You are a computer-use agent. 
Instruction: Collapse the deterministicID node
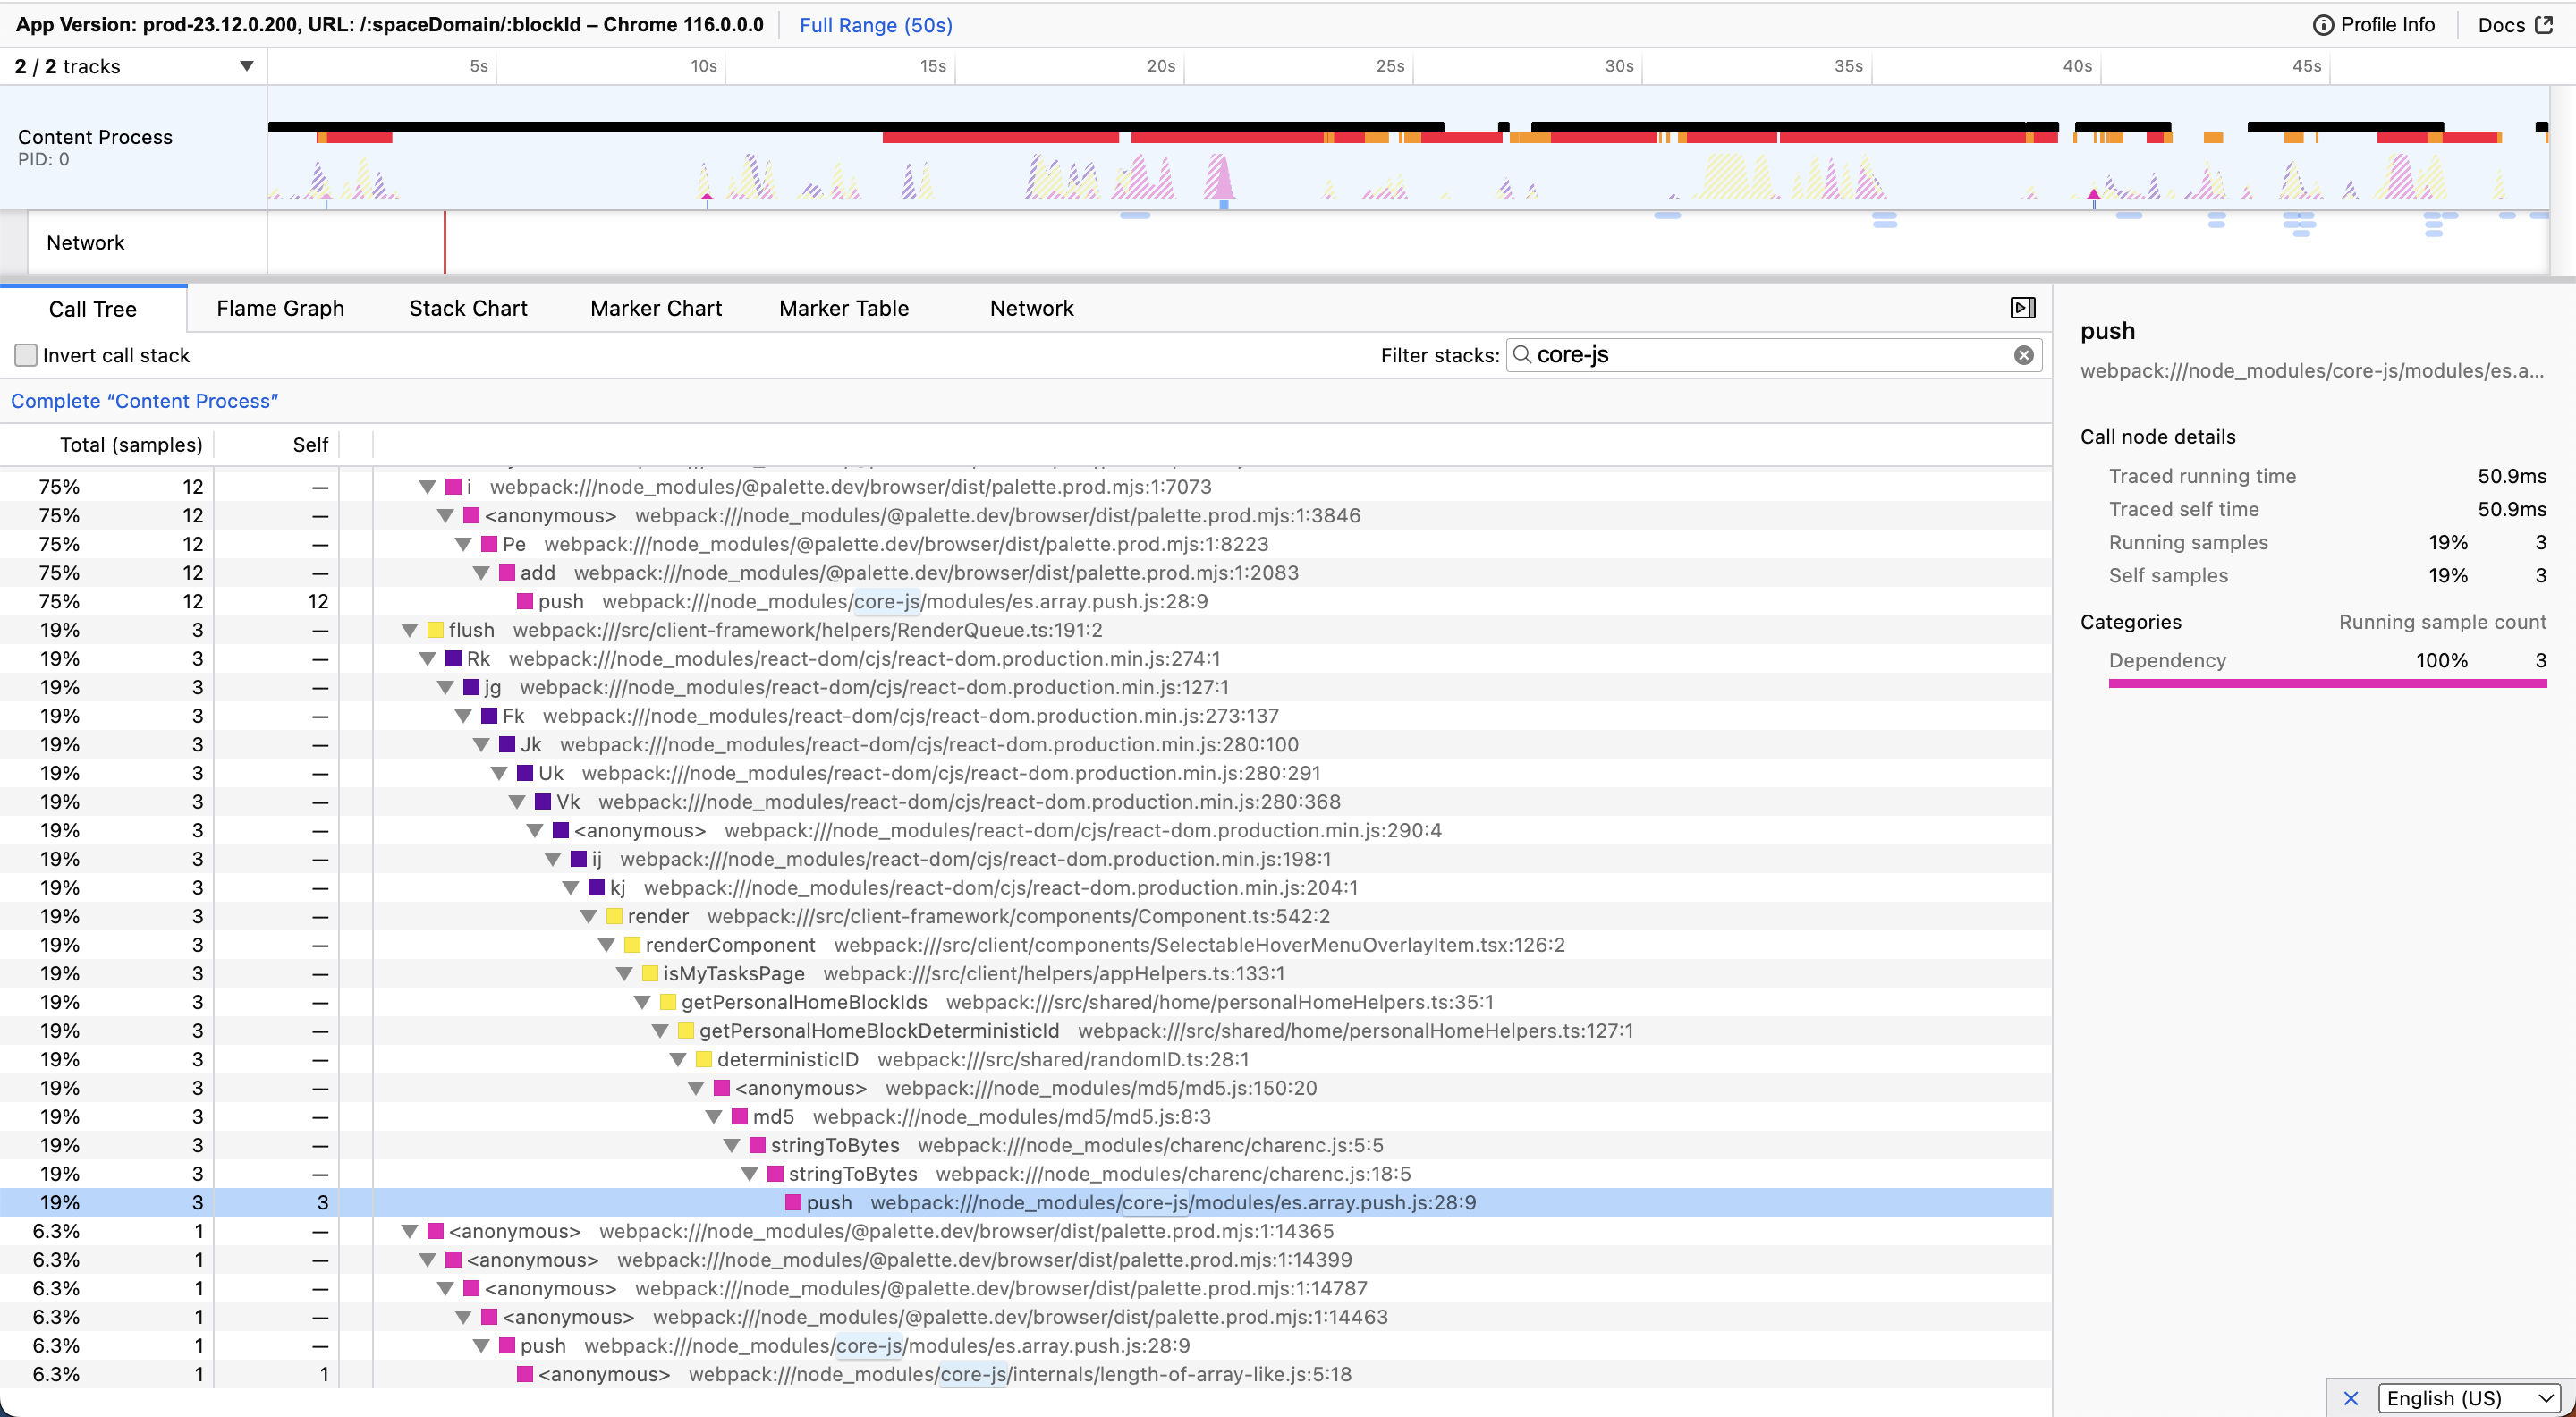click(x=678, y=1060)
